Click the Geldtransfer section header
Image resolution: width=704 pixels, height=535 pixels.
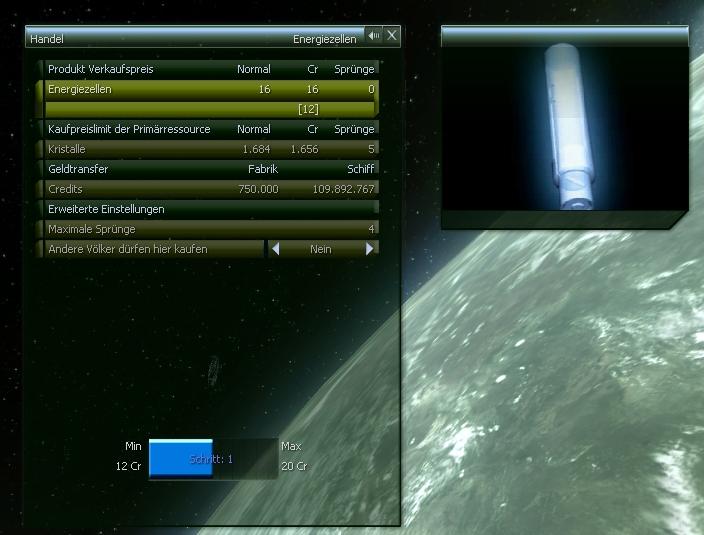[210, 169]
